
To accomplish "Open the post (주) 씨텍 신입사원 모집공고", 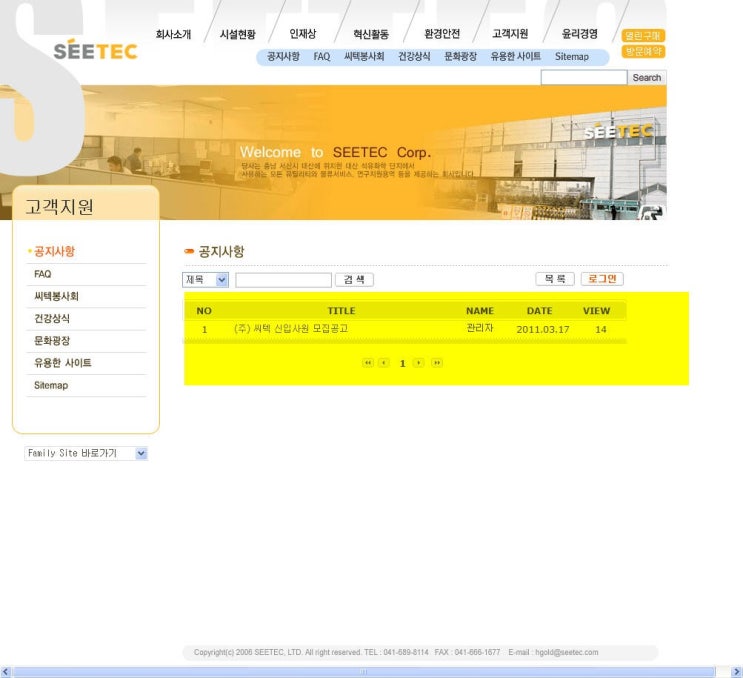I will pyautogui.click(x=291, y=328).
